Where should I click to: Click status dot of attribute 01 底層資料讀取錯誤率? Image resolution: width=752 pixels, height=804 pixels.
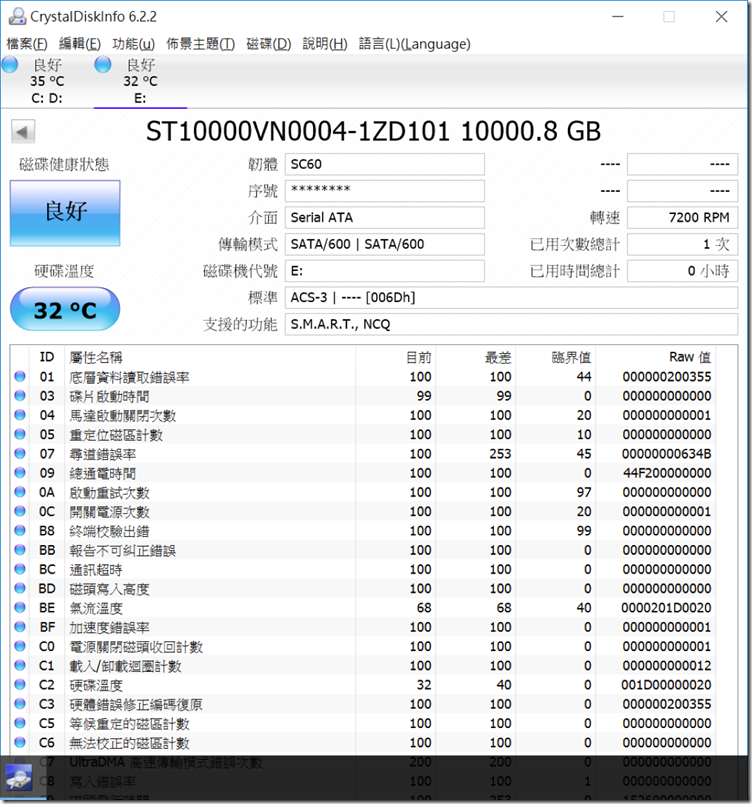20,376
